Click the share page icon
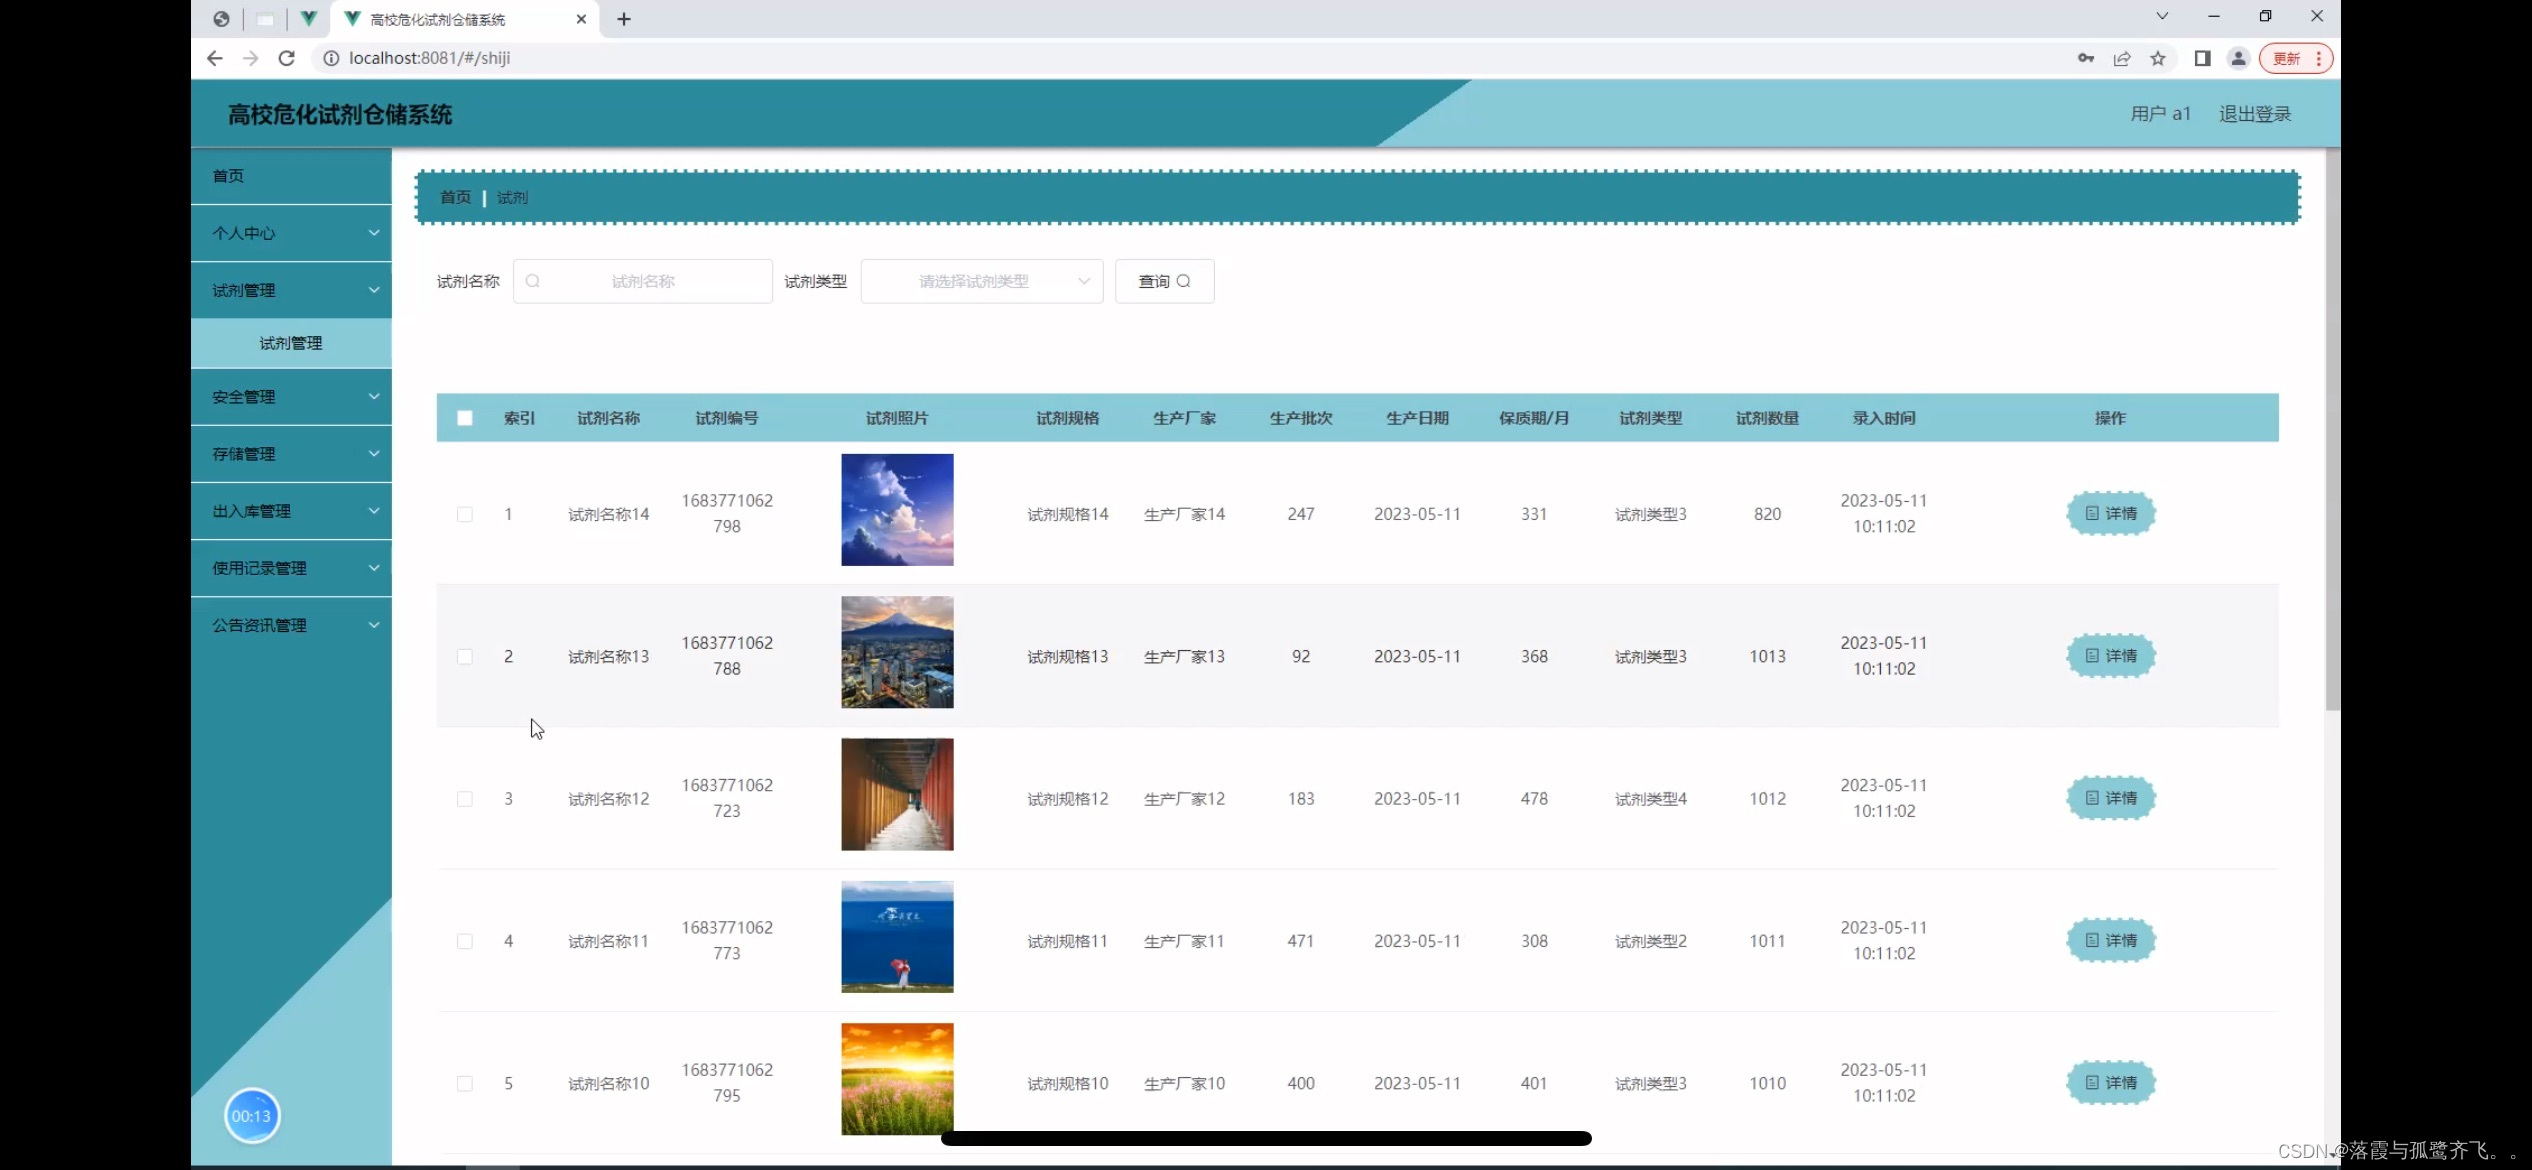Image resolution: width=2532 pixels, height=1170 pixels. click(2122, 58)
